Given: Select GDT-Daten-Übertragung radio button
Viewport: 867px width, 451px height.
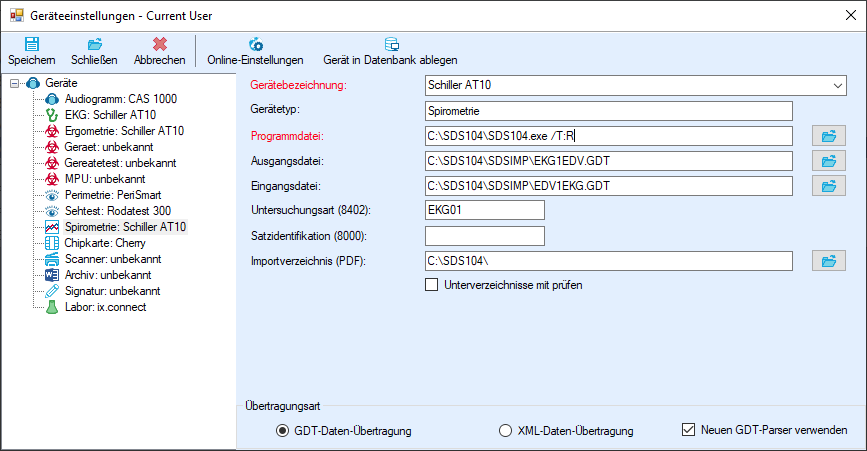Looking at the screenshot, I should pos(283,431).
